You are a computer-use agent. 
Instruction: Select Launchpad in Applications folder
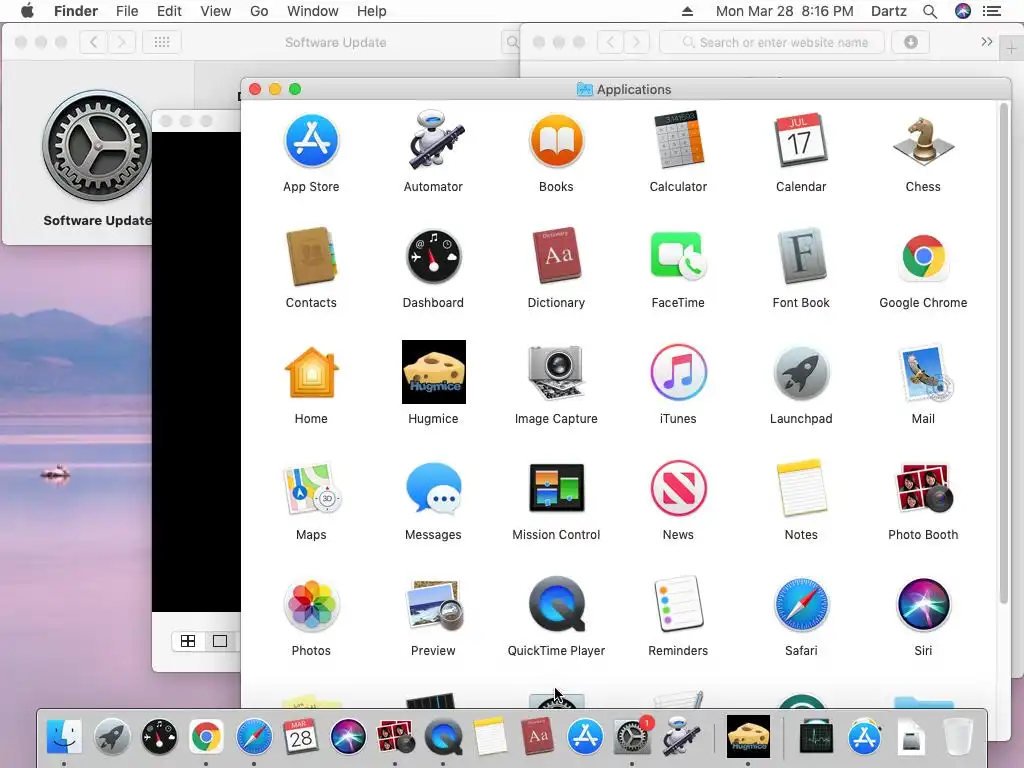(801, 372)
